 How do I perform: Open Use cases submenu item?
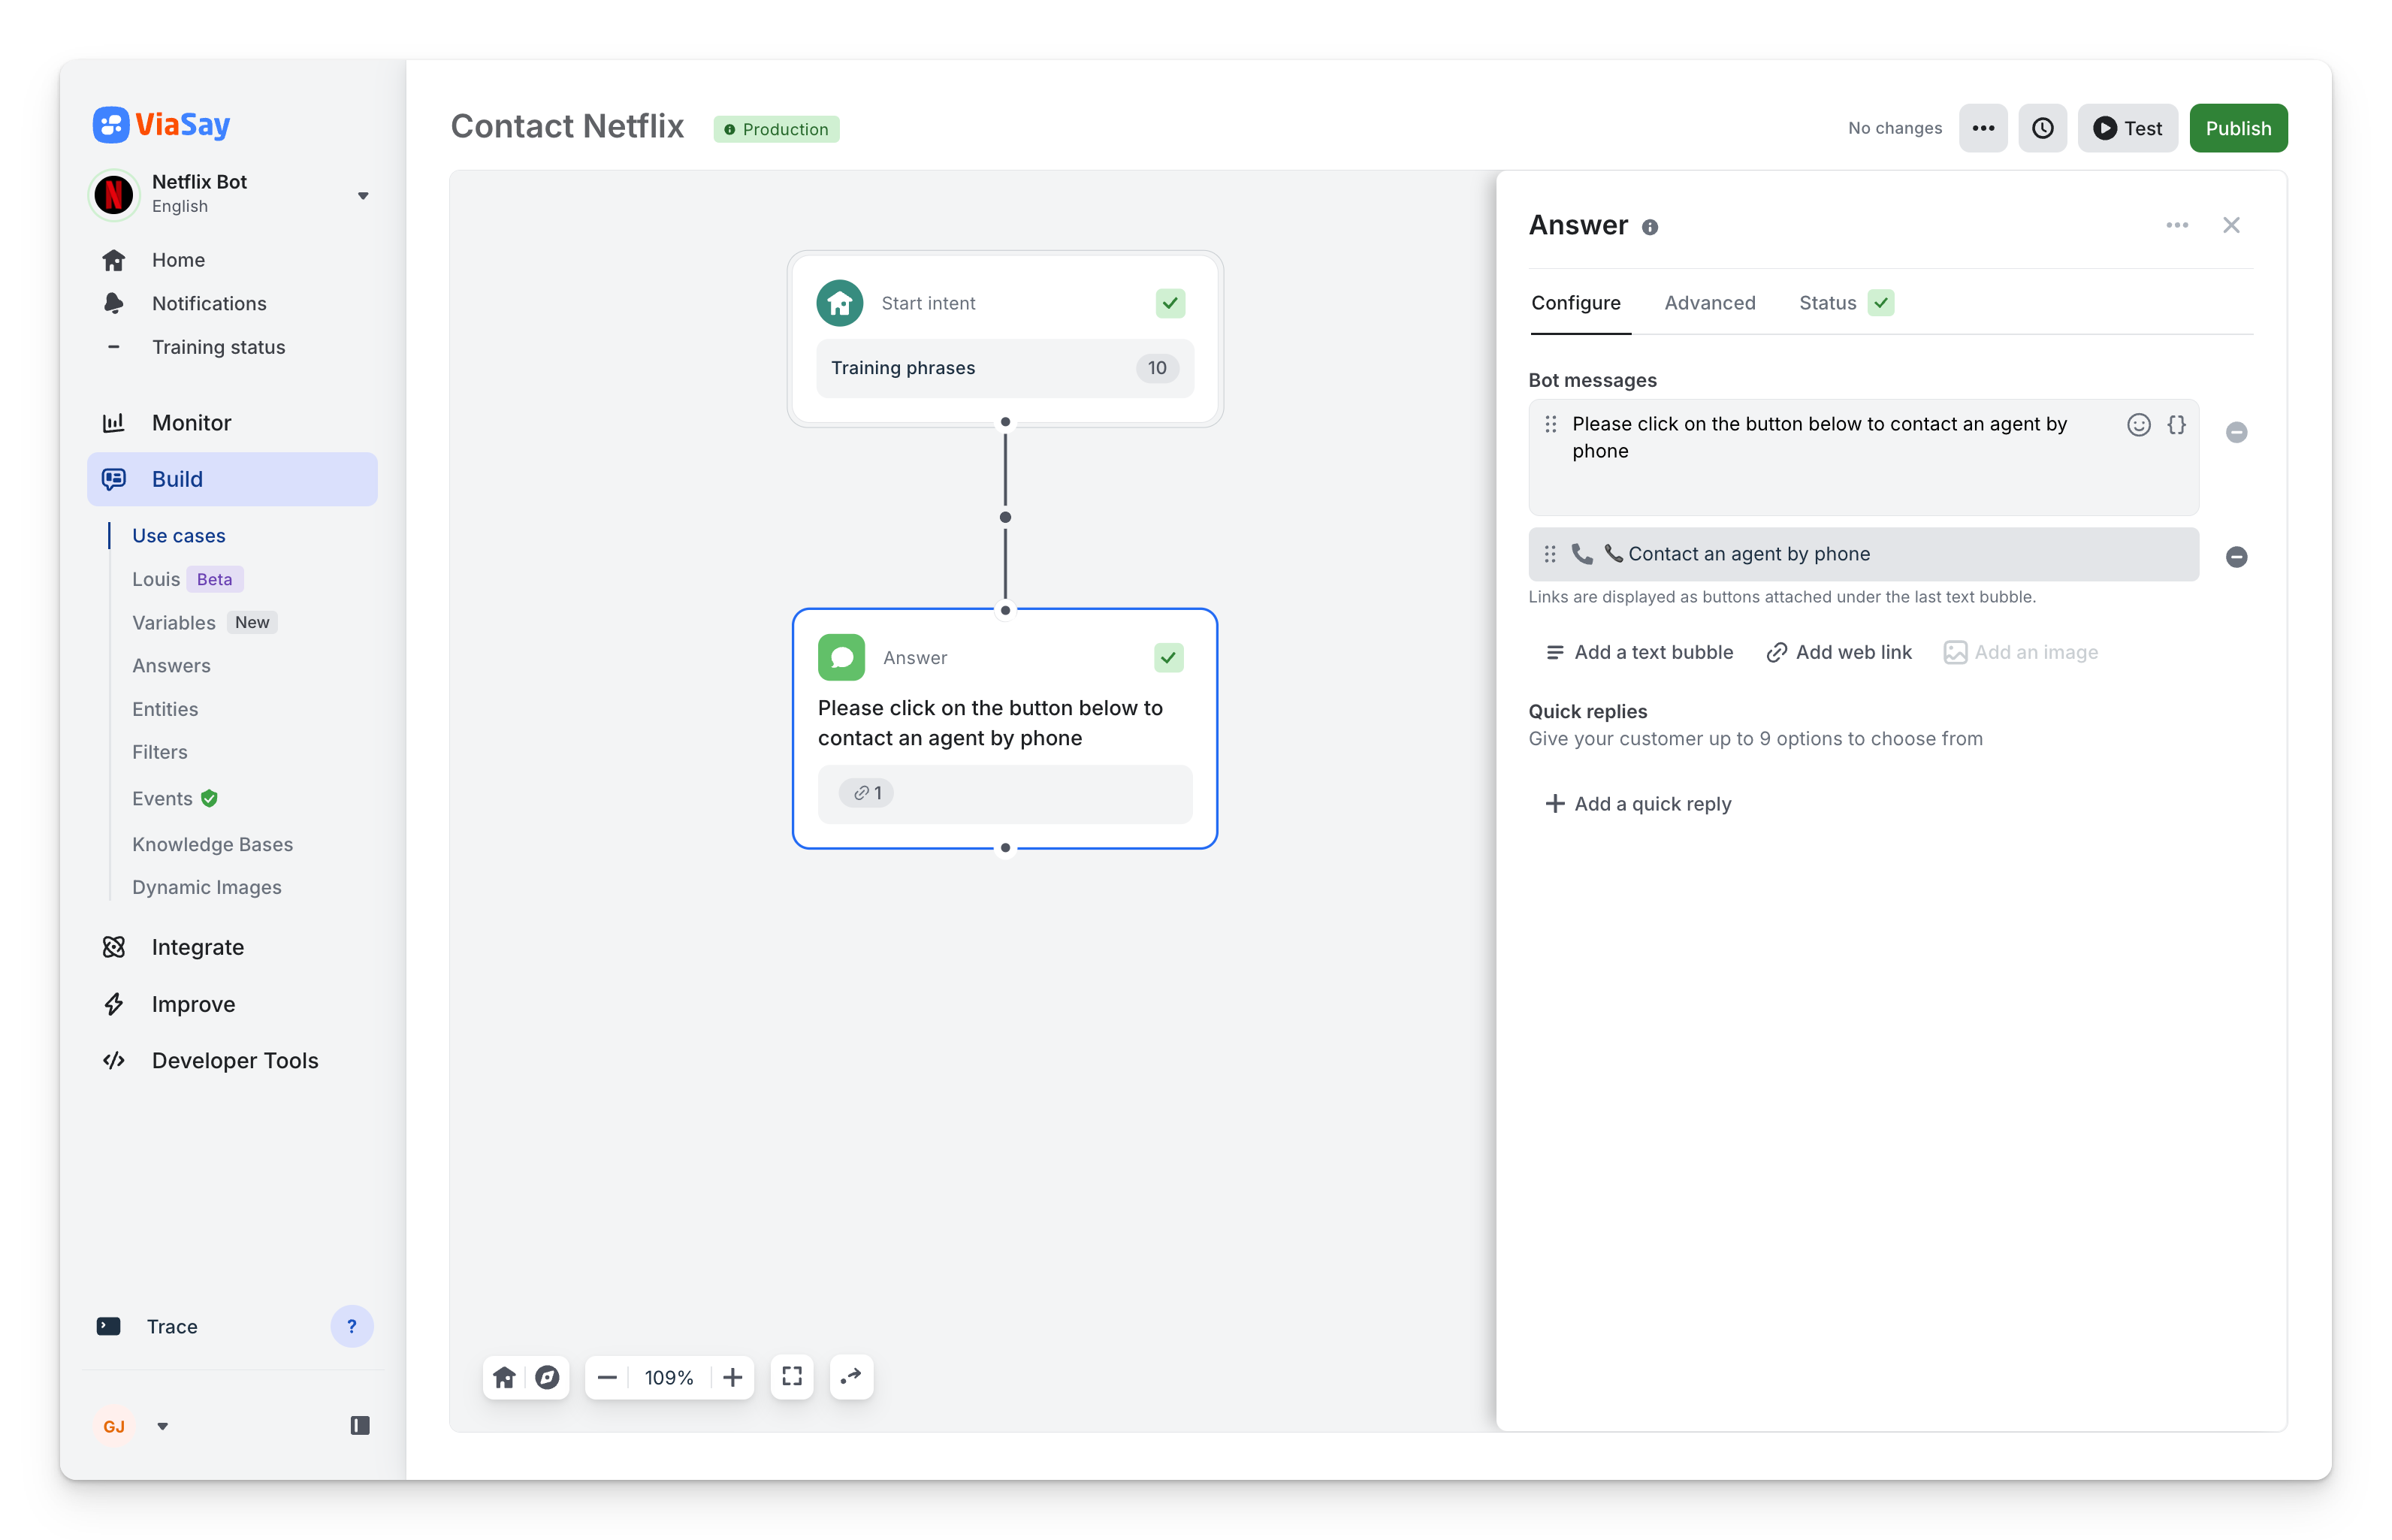pyautogui.click(x=179, y=535)
